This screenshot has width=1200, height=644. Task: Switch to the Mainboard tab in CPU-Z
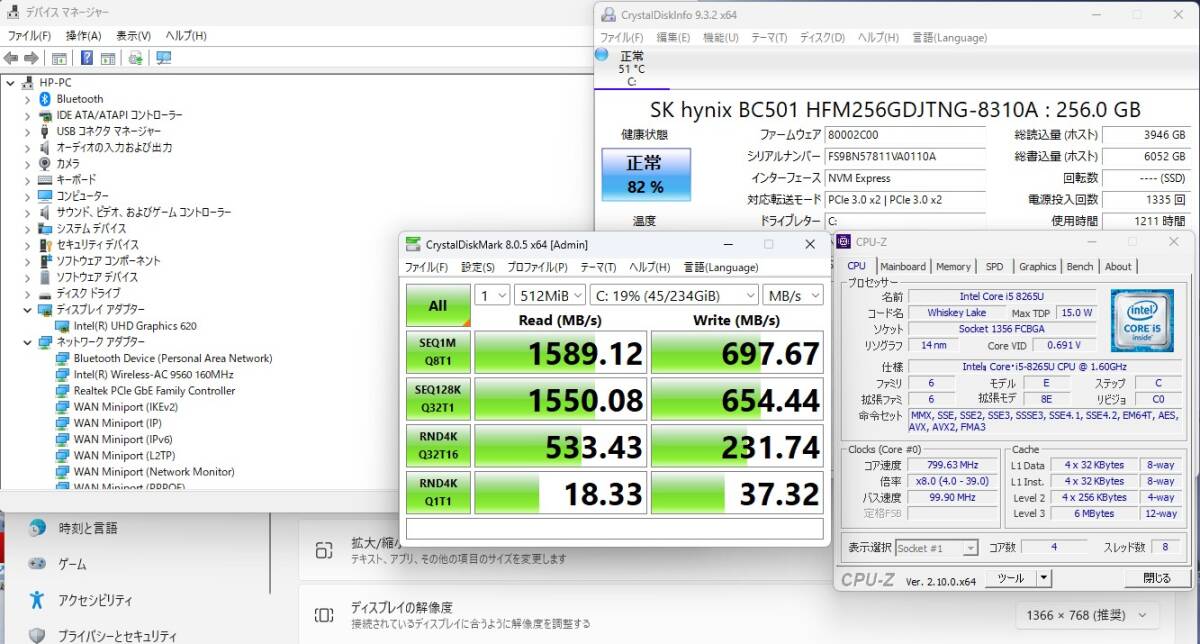[x=903, y=266]
